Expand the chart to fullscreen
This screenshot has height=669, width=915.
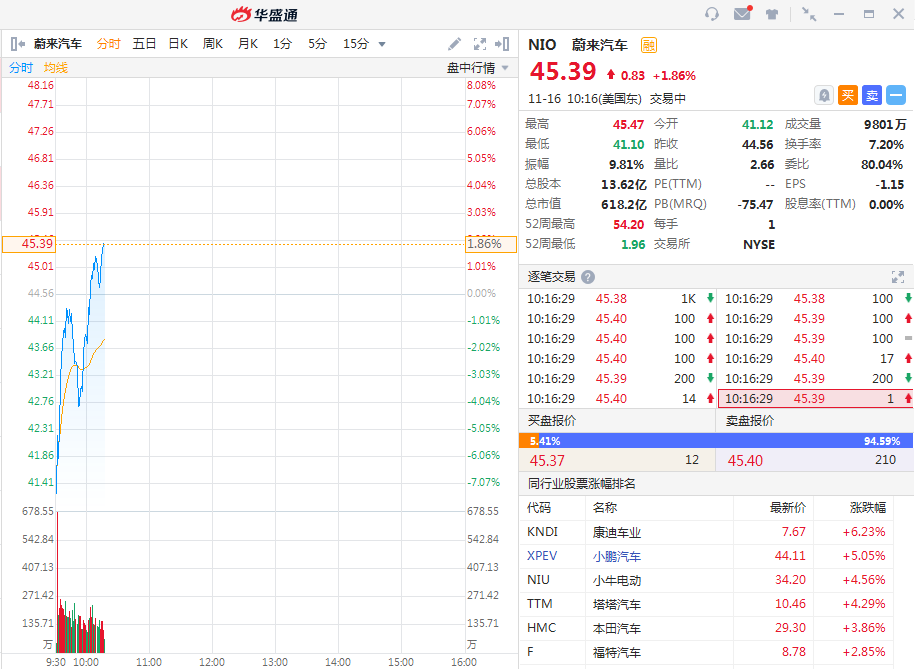click(x=480, y=44)
